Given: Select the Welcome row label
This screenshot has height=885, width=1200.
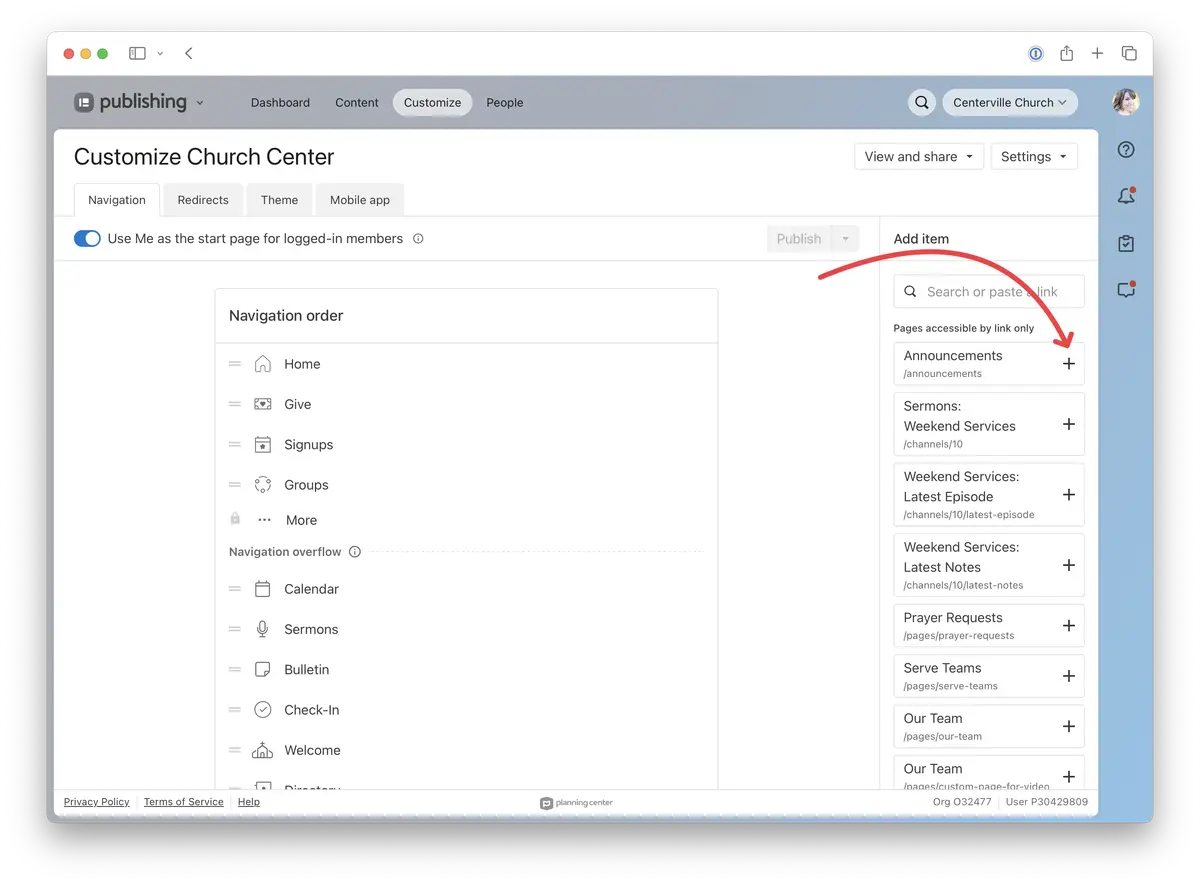Looking at the screenshot, I should coord(312,750).
